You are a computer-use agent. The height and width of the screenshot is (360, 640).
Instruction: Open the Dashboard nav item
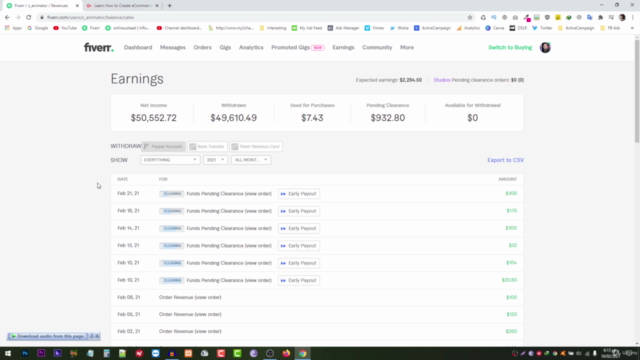pyautogui.click(x=138, y=47)
